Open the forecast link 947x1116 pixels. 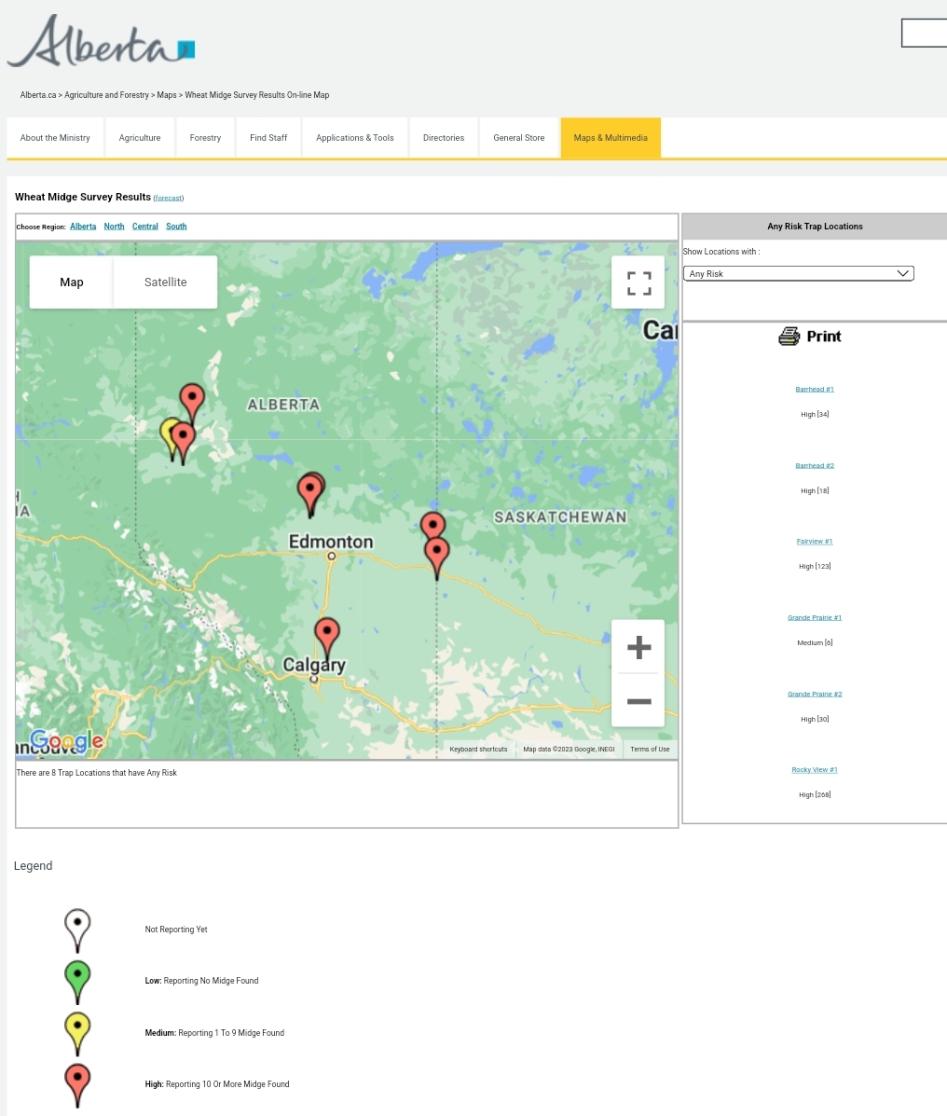[168, 198]
